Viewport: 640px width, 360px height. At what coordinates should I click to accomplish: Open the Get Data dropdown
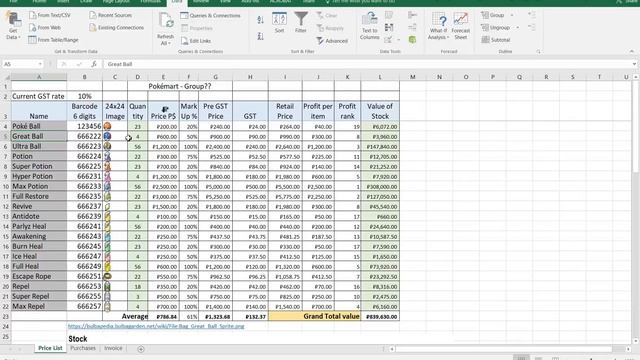pos(13,26)
